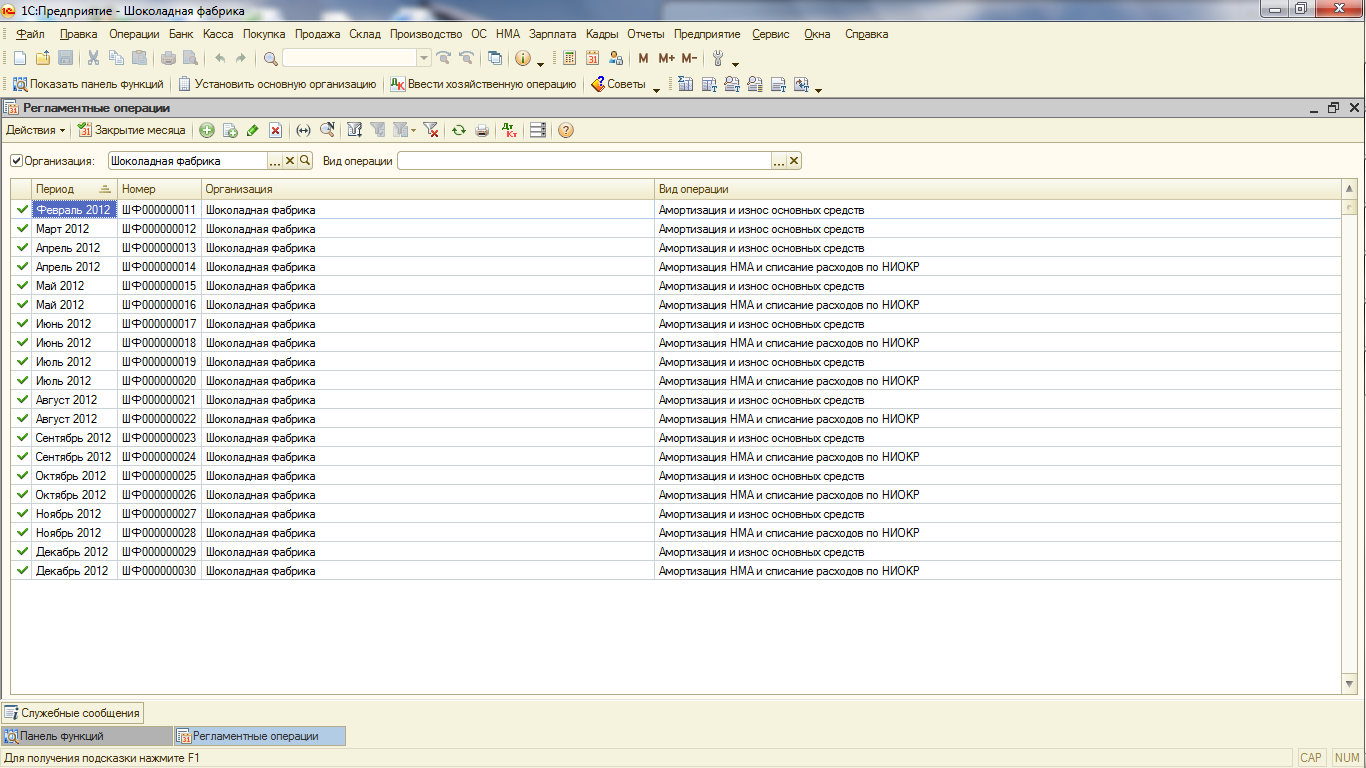Viewport: 1366px width, 768px height.
Task: Click the Windows list icon in main toolbar
Action: point(494,59)
